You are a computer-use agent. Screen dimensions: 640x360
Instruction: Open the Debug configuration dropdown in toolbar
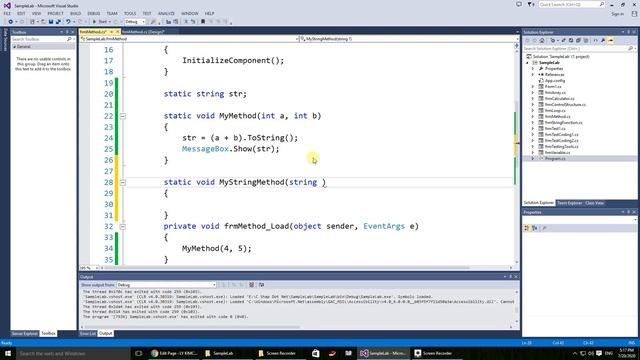coord(135,22)
